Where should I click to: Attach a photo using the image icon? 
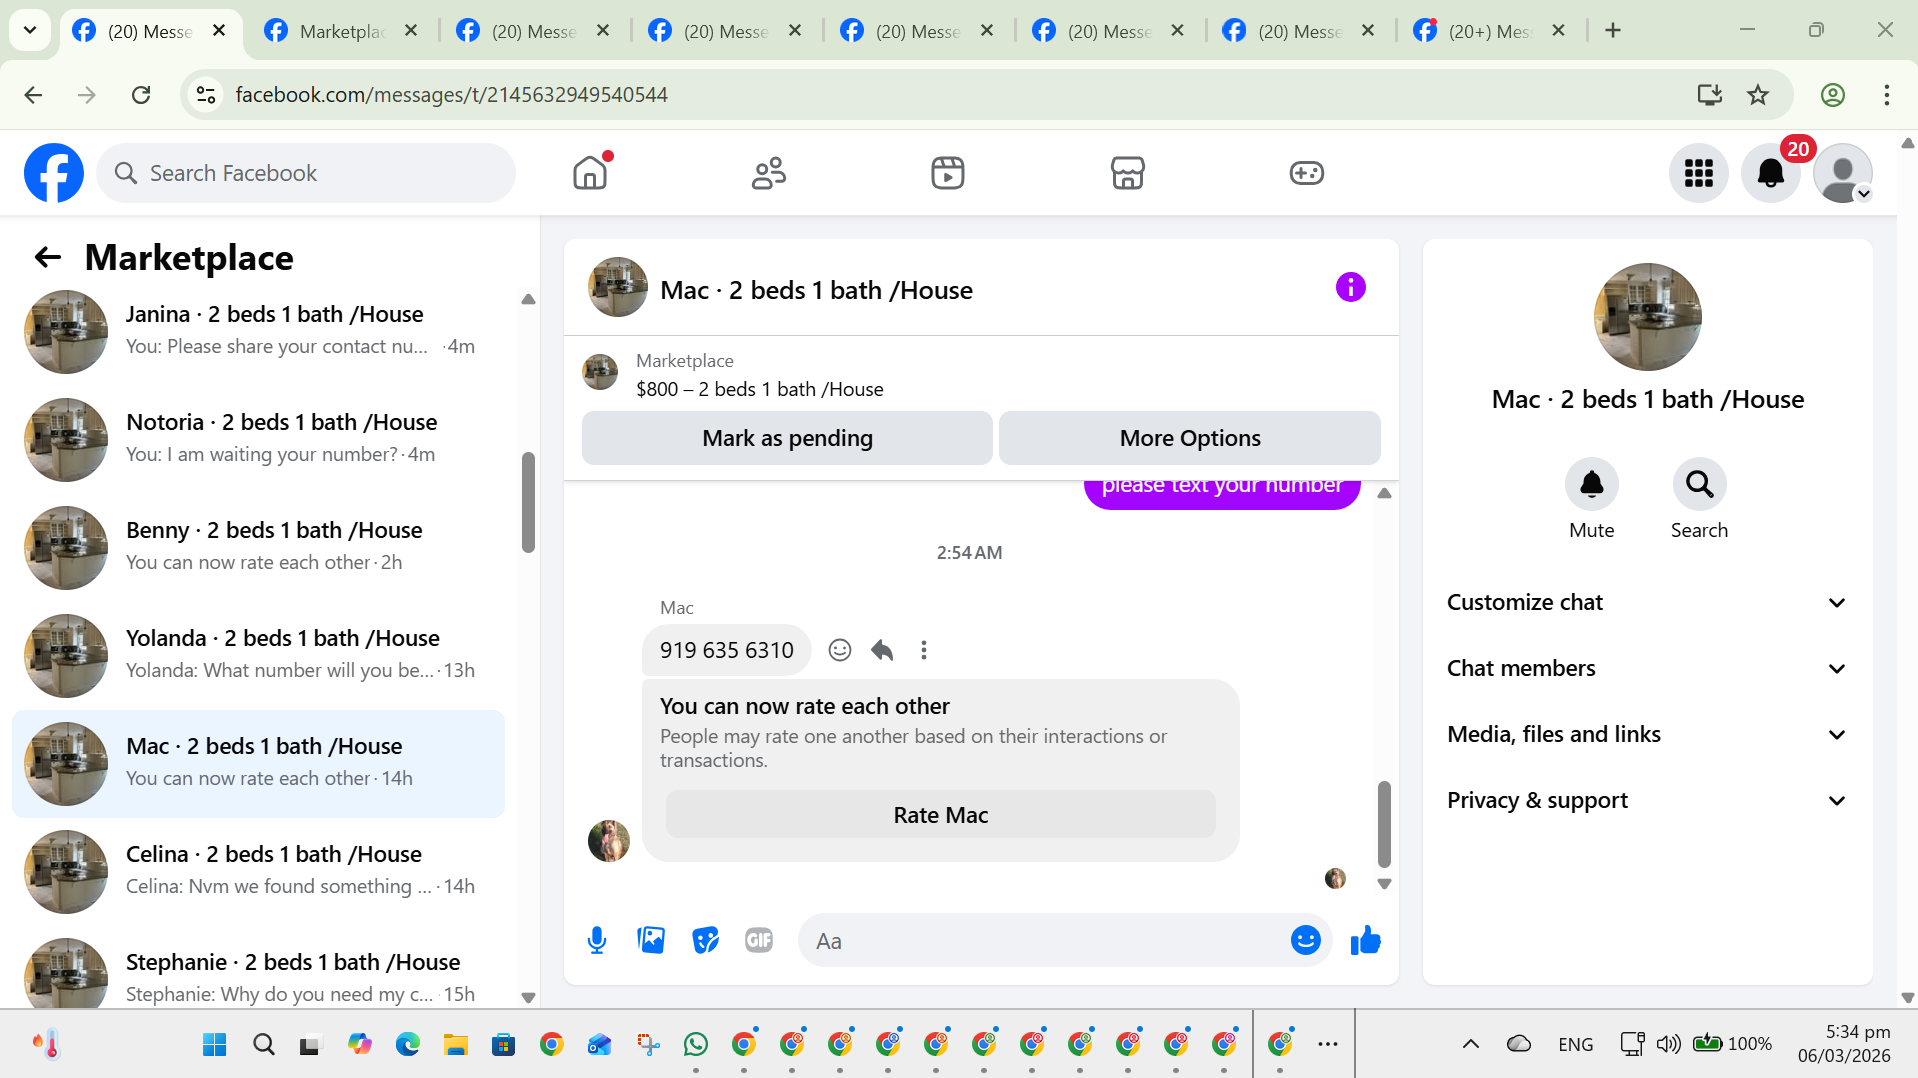[651, 940]
